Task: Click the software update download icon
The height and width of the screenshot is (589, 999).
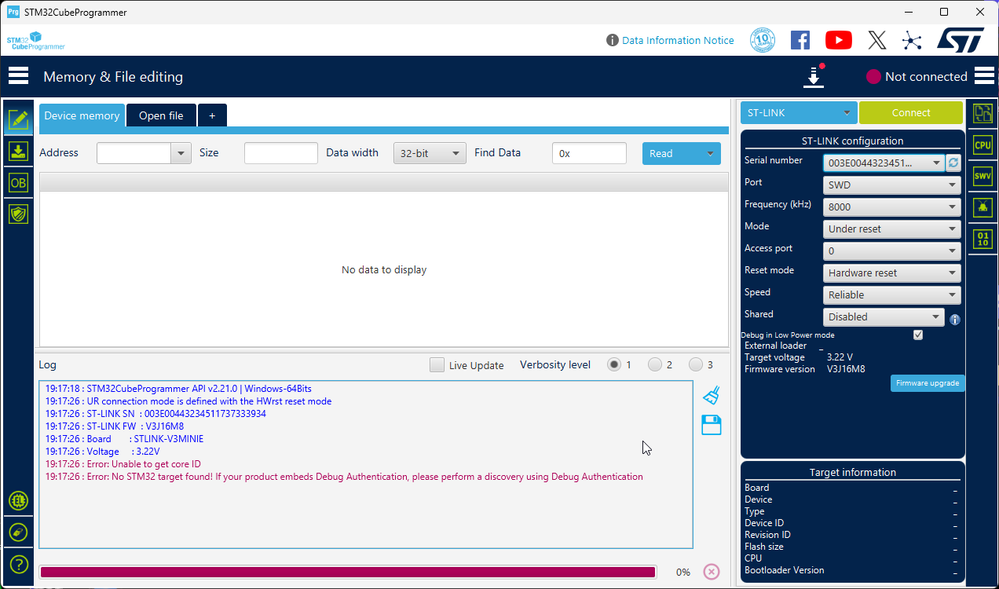Action: [814, 76]
